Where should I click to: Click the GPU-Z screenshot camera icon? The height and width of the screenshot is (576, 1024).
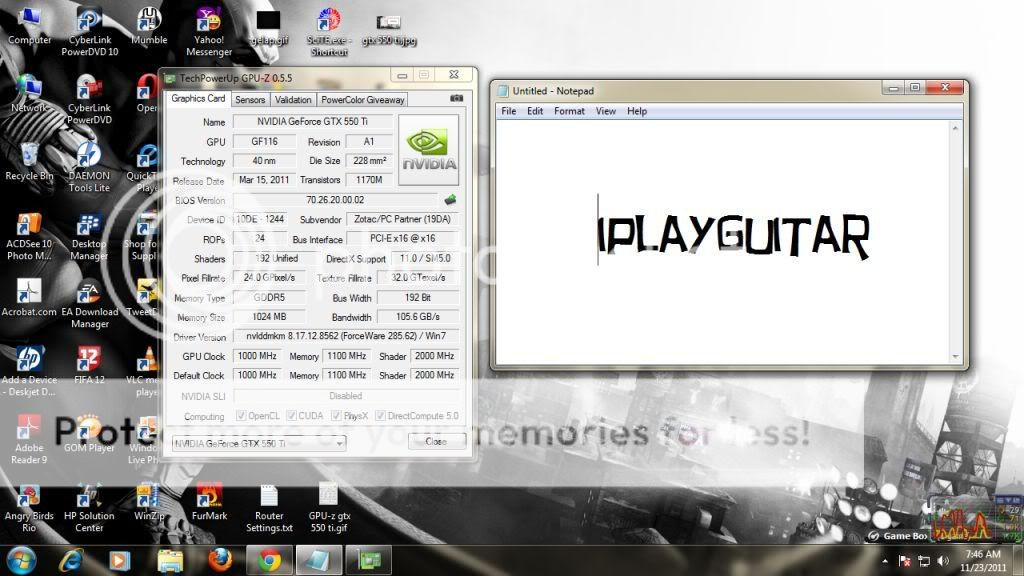pyautogui.click(x=456, y=98)
